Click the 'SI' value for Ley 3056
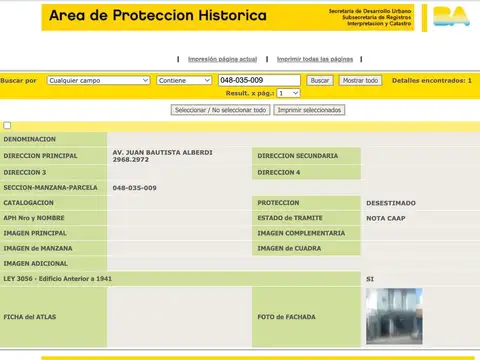 tap(370, 279)
